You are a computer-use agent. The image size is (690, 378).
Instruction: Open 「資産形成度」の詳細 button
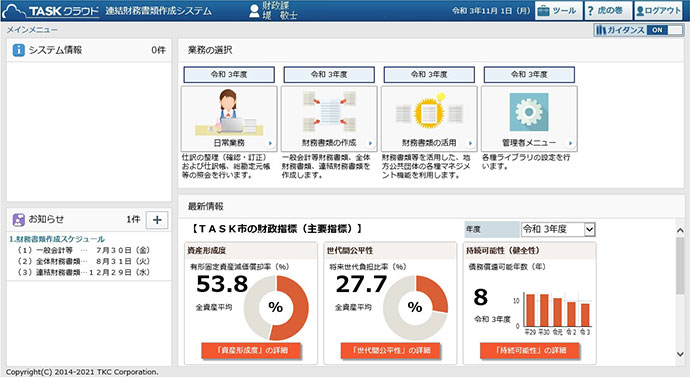pos(251,350)
